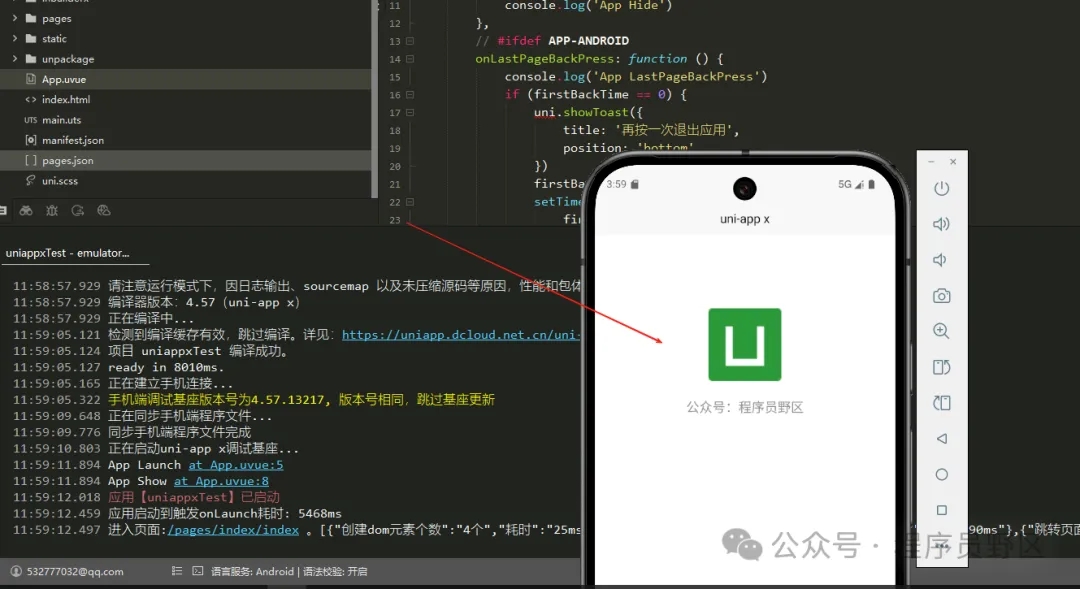Click the App.uvue file icon
The width and height of the screenshot is (1080, 589).
point(30,79)
